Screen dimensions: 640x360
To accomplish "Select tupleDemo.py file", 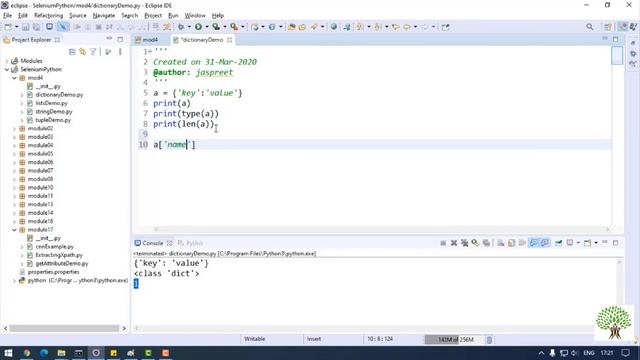I will pyautogui.click(x=53, y=120).
